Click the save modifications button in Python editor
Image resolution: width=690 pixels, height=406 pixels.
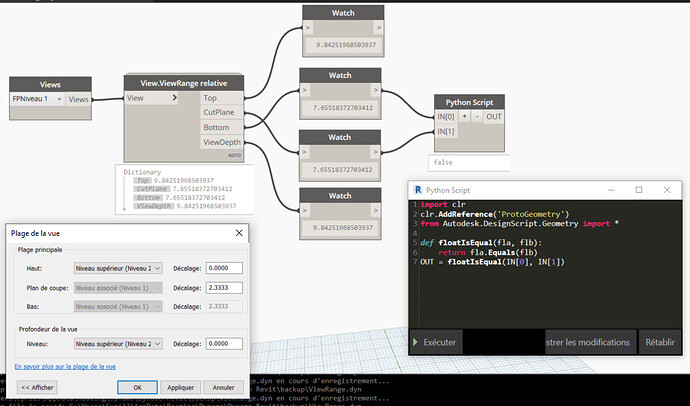591,342
